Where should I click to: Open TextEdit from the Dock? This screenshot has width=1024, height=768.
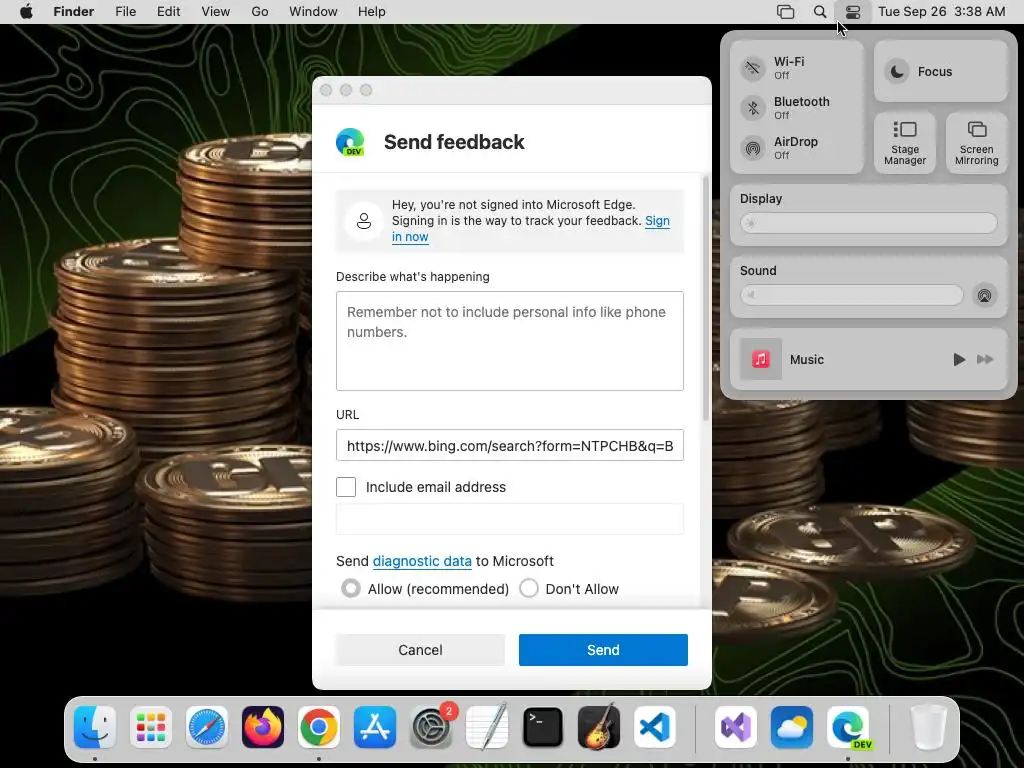point(487,727)
